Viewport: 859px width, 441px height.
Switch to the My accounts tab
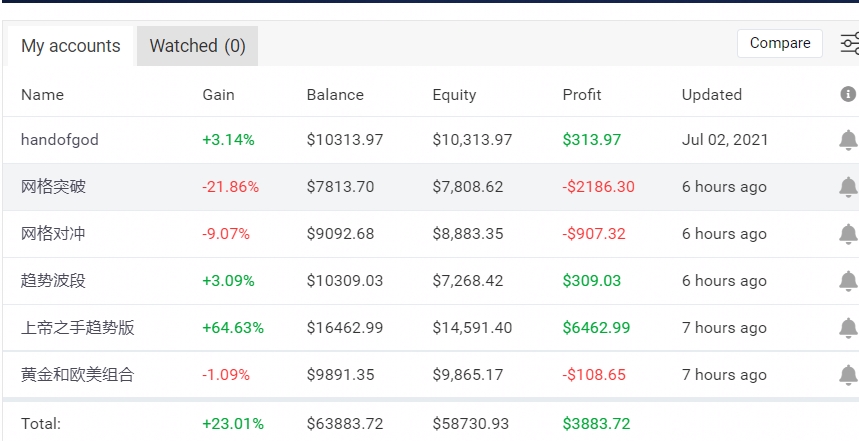(x=70, y=46)
